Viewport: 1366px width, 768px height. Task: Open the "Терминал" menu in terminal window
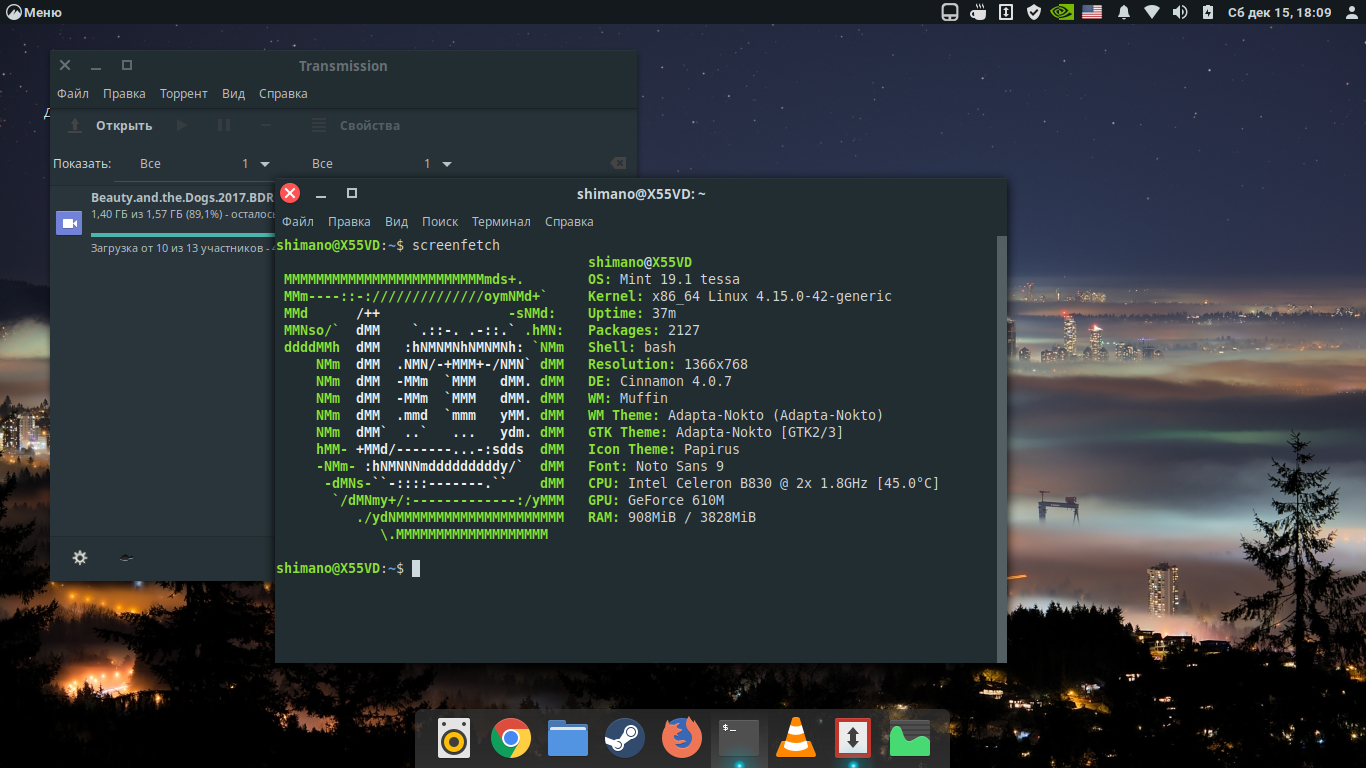tap(501, 222)
